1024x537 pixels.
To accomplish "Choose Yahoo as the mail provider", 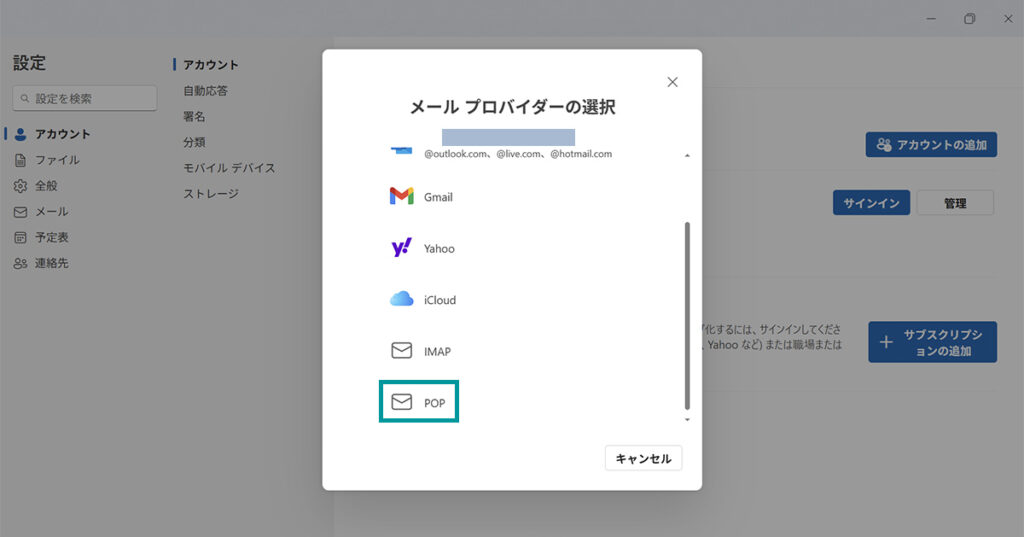I will 423,248.
